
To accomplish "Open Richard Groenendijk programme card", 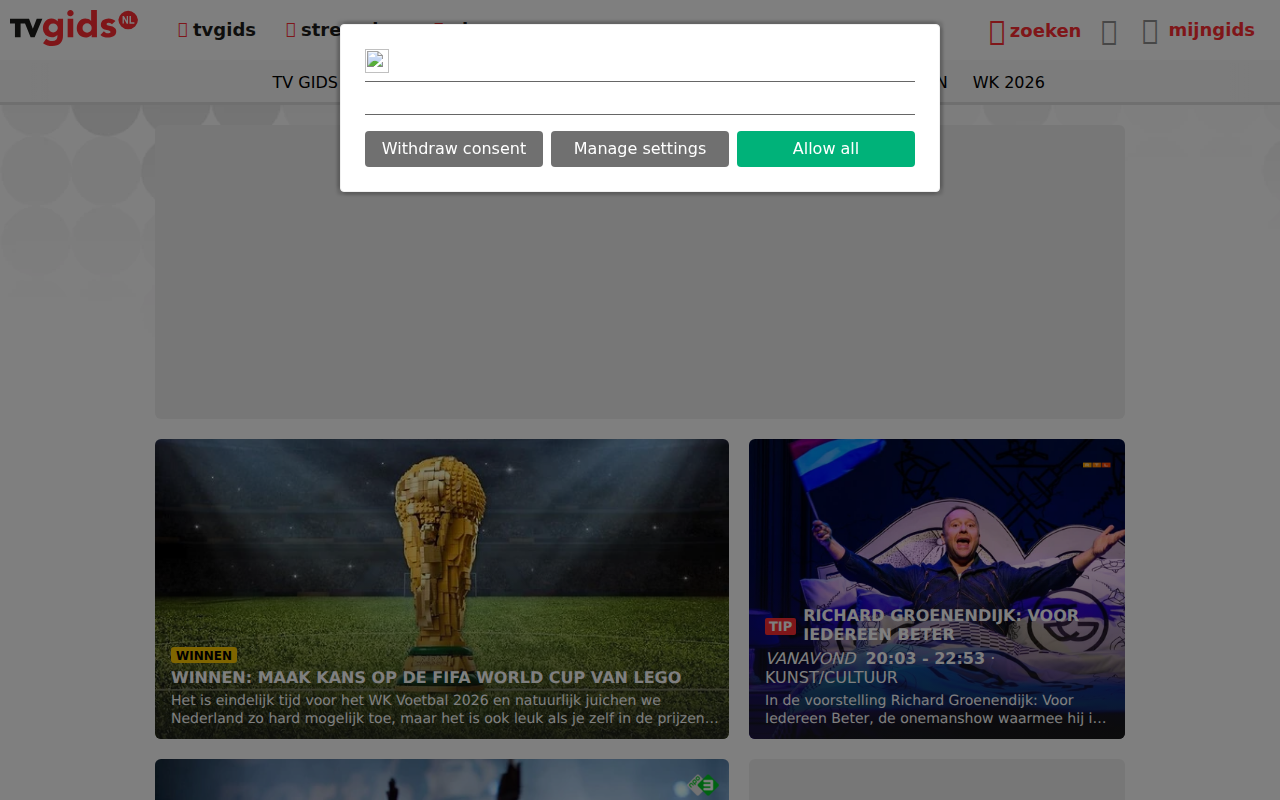I will [937, 589].
